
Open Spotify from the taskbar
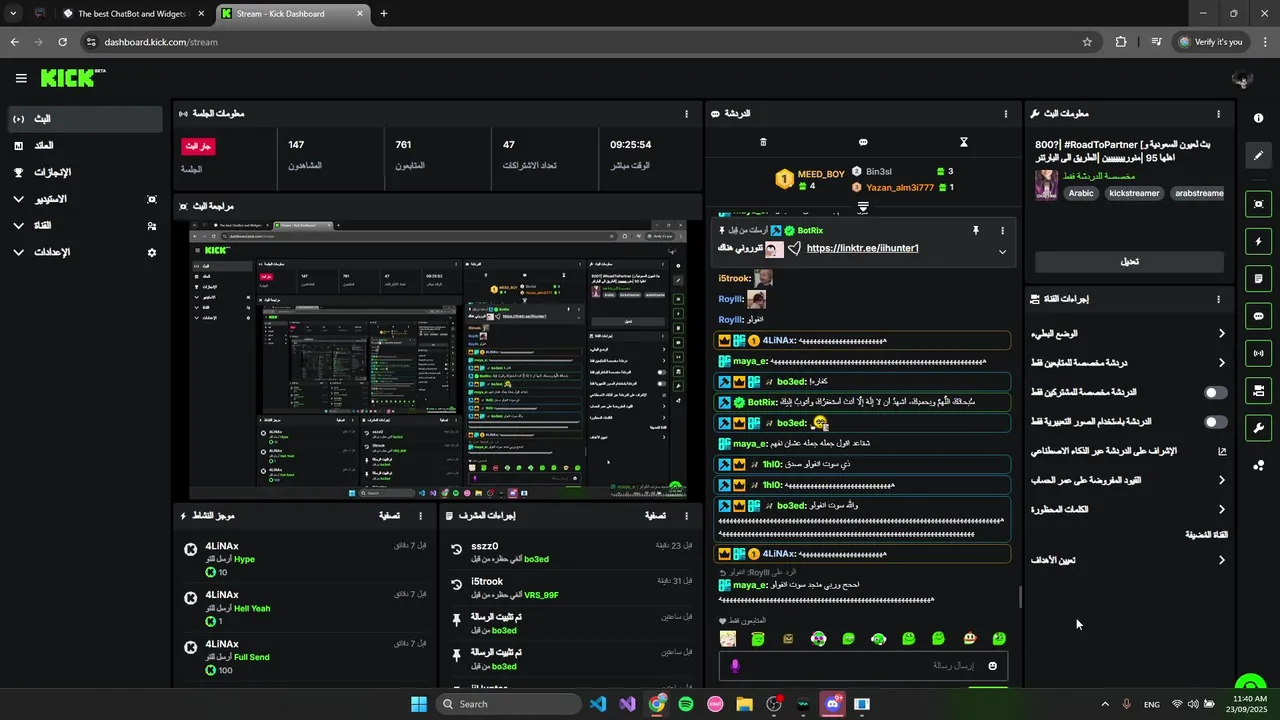click(686, 704)
